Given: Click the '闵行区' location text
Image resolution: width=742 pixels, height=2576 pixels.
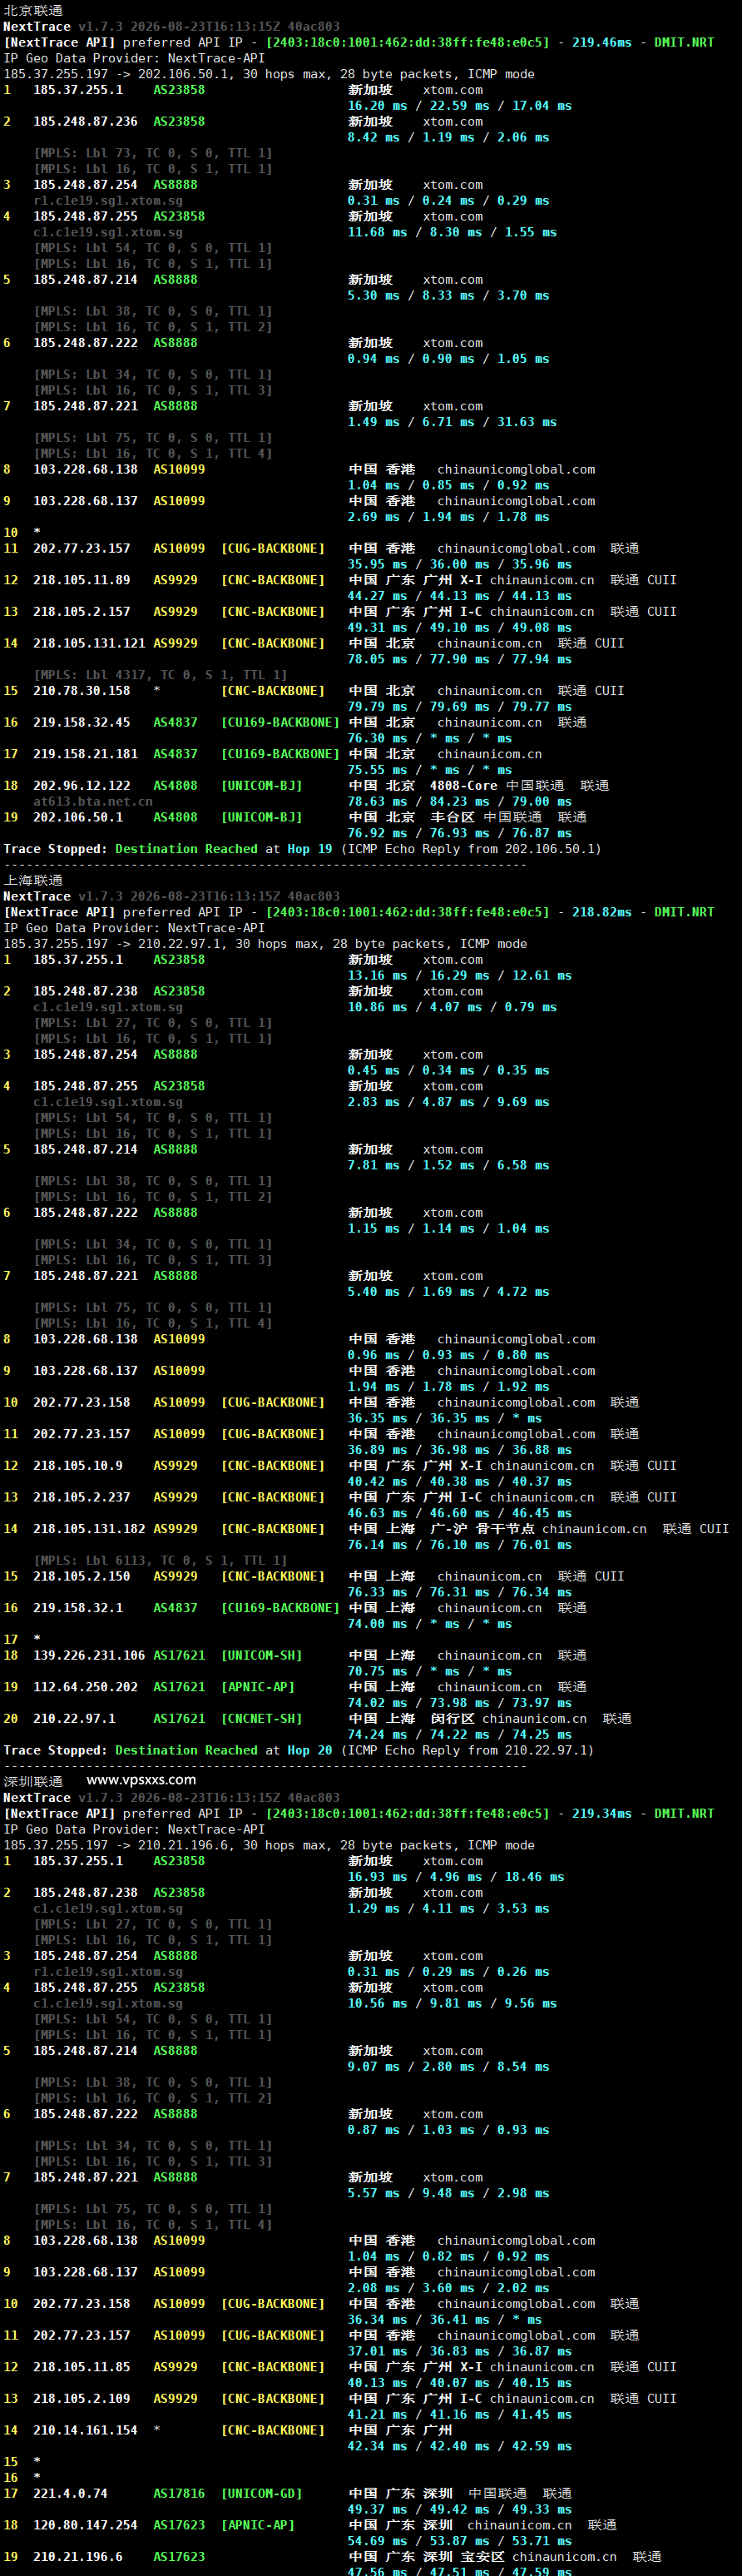Looking at the screenshot, I should click(x=452, y=1719).
